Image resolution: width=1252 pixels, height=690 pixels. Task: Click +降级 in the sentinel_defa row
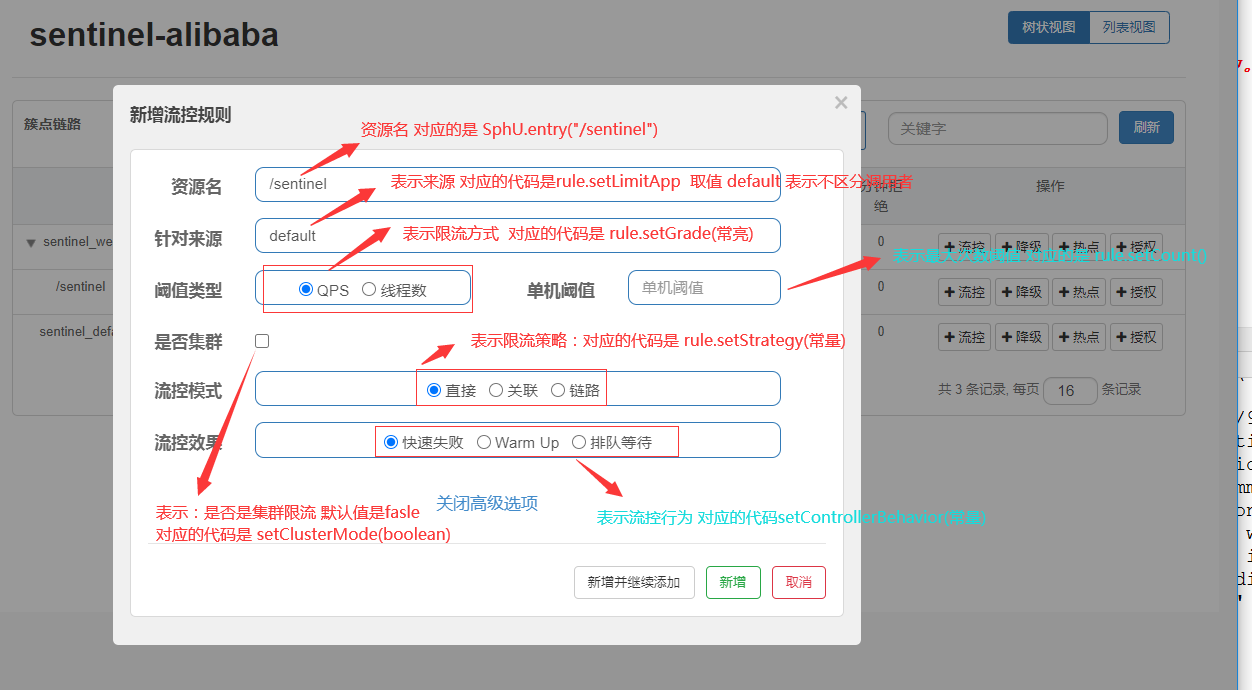(1021, 337)
